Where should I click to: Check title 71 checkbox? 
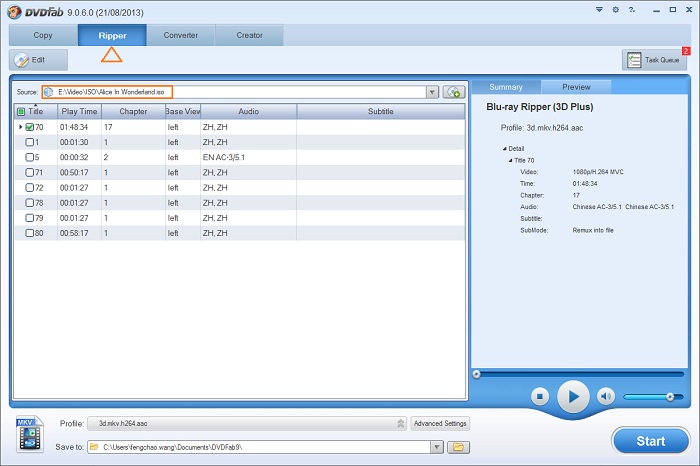[29, 172]
